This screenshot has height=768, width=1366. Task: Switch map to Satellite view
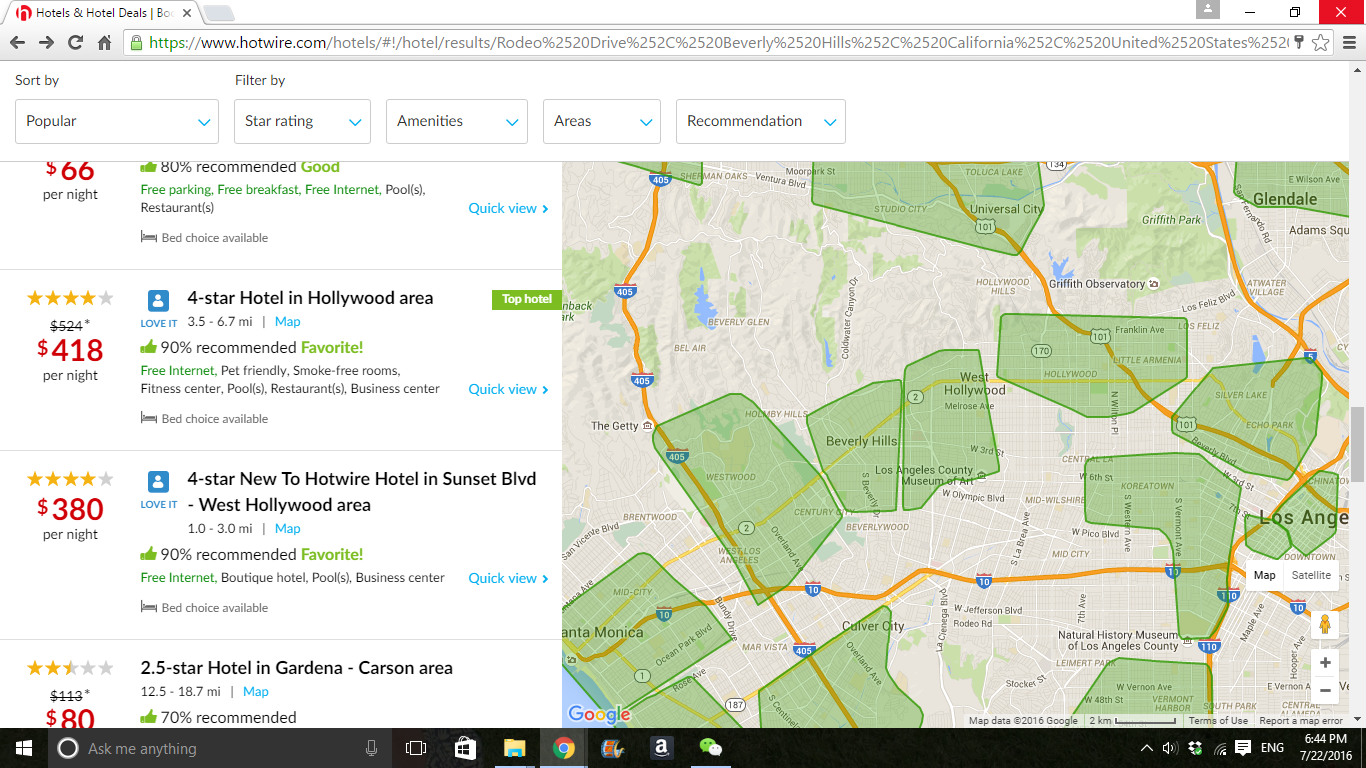click(x=1310, y=575)
